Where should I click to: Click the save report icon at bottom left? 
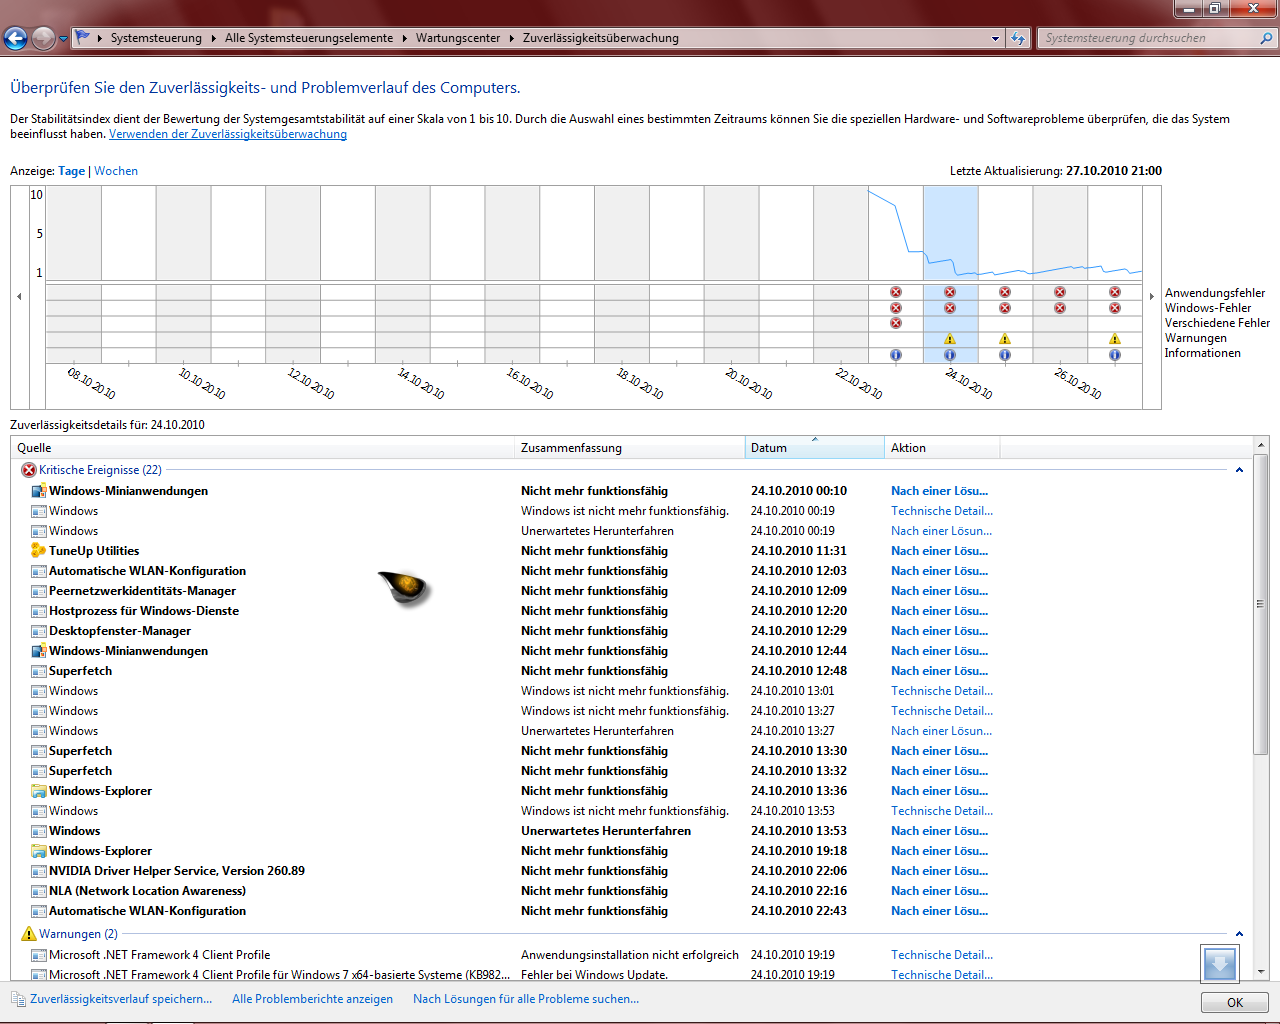18,999
